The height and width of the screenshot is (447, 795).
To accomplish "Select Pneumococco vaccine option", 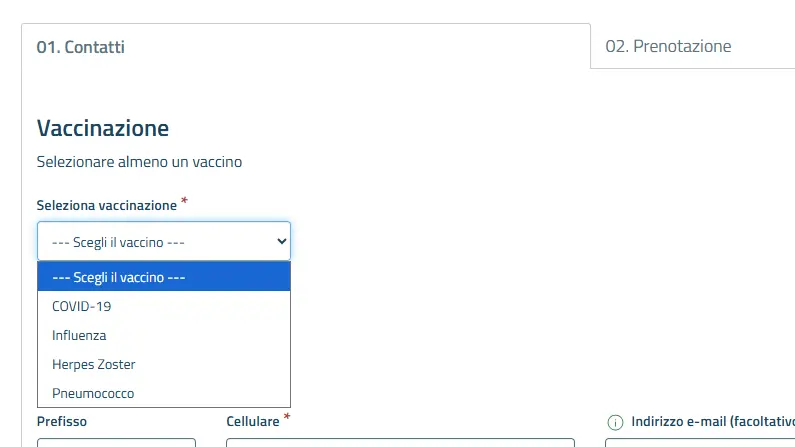I will 93,393.
